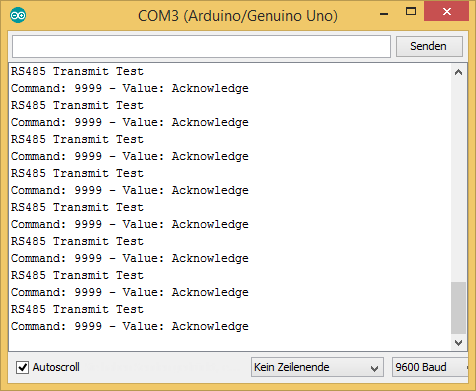Viewport: 476px width, 391px height.
Task: Click the scrollbar up arrow
Action: (458, 72)
